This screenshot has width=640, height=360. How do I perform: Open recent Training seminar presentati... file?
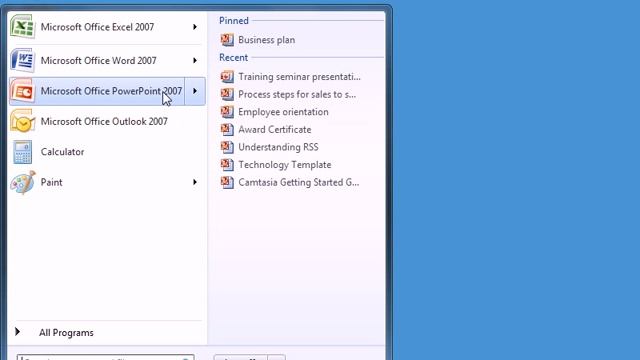click(299, 77)
